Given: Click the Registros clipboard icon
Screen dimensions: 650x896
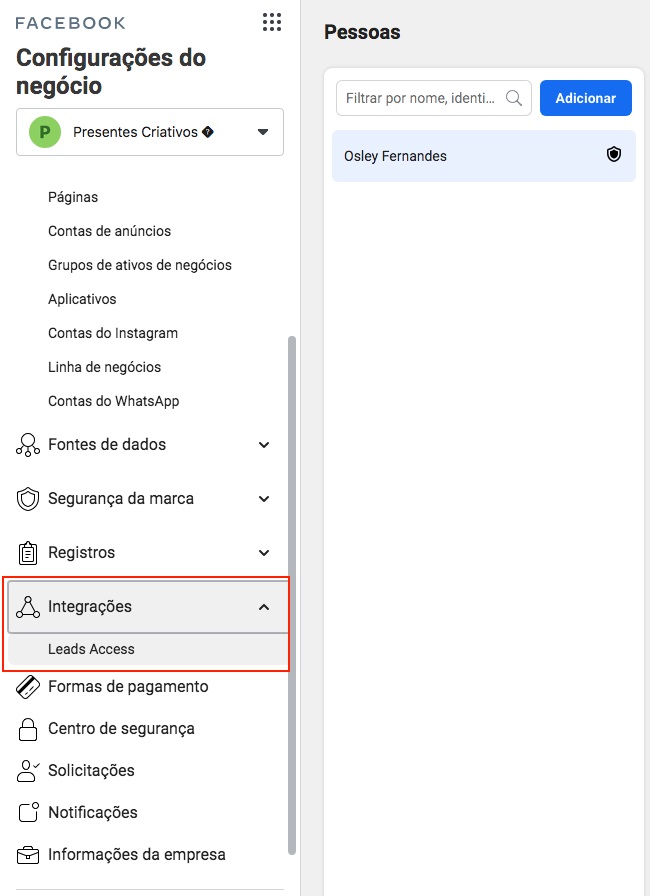Looking at the screenshot, I should (x=28, y=553).
